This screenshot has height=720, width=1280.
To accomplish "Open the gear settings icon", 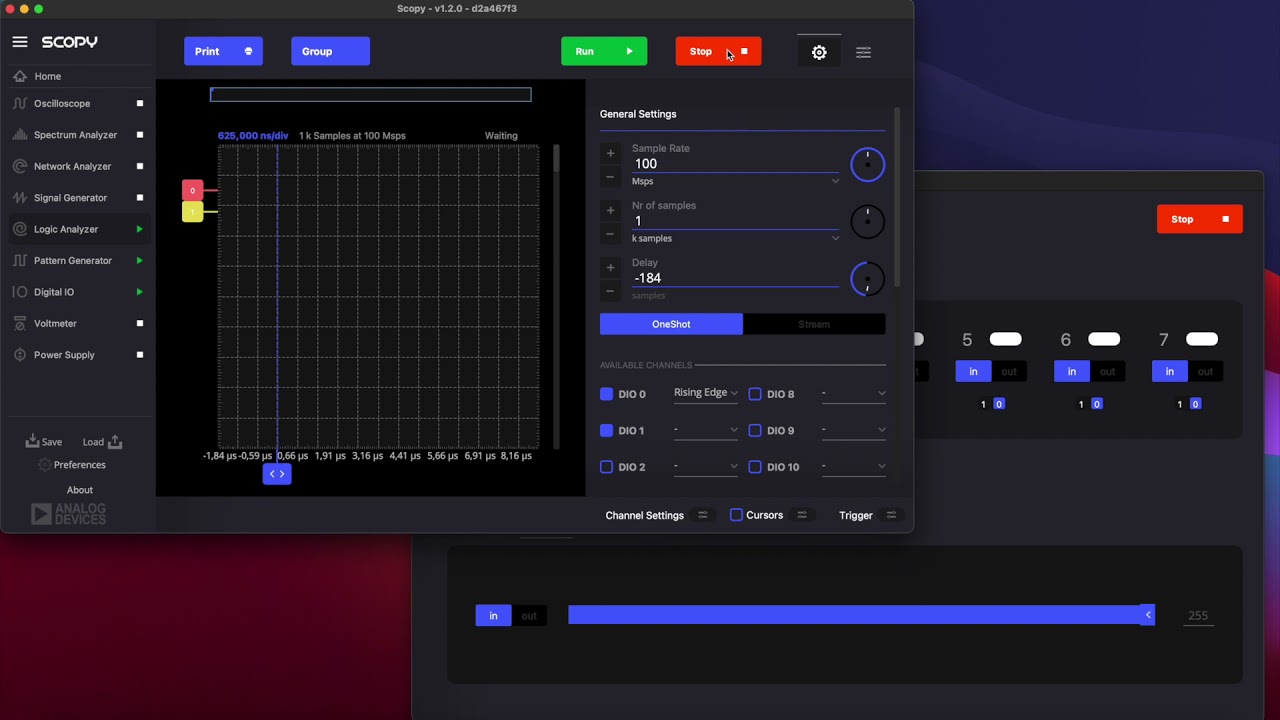I will click(819, 52).
